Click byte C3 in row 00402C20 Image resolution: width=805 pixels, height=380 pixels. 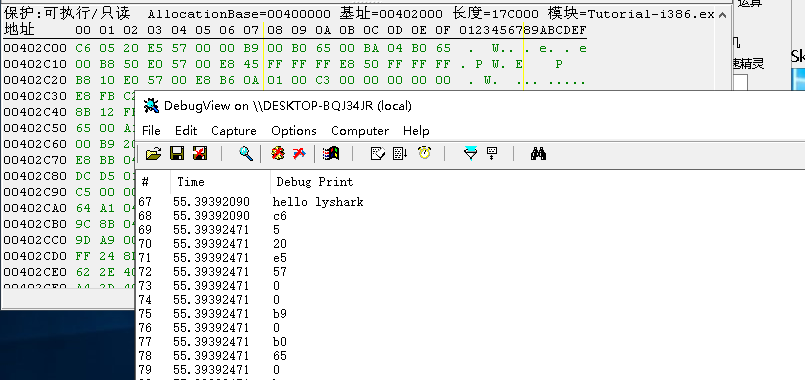point(323,81)
